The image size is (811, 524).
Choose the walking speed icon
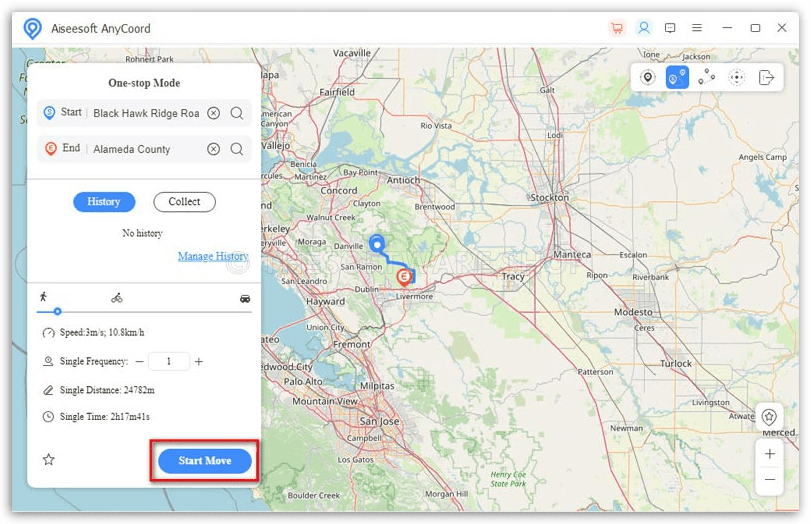[x=43, y=297]
